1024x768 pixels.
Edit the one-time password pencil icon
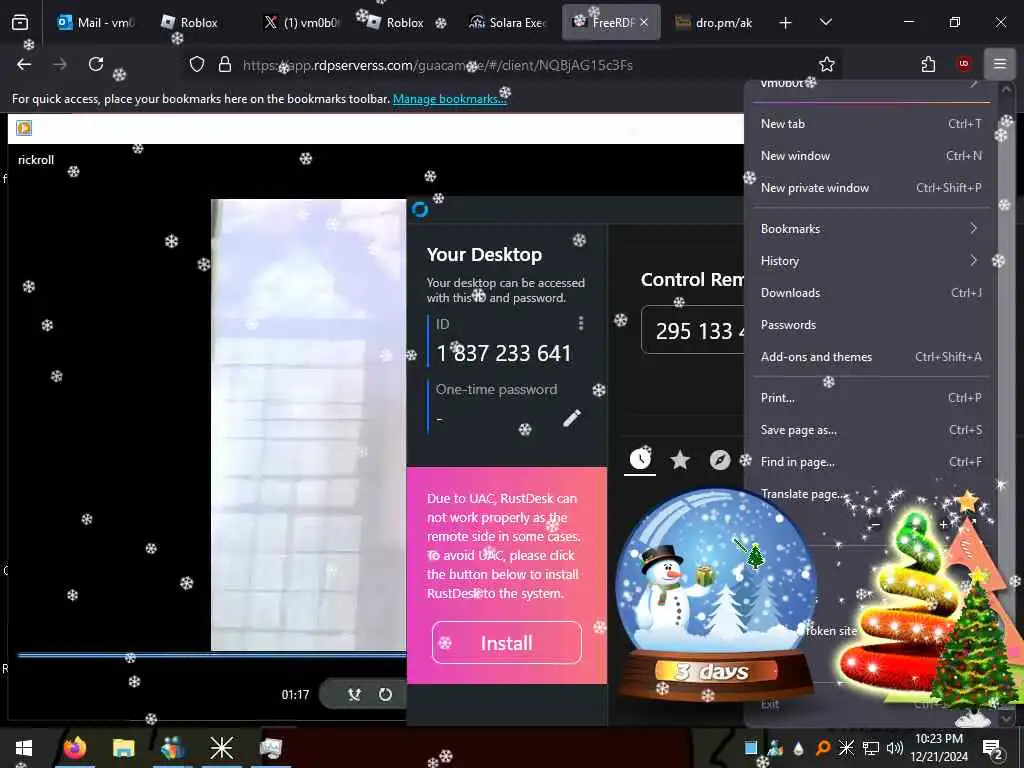pyautogui.click(x=572, y=418)
